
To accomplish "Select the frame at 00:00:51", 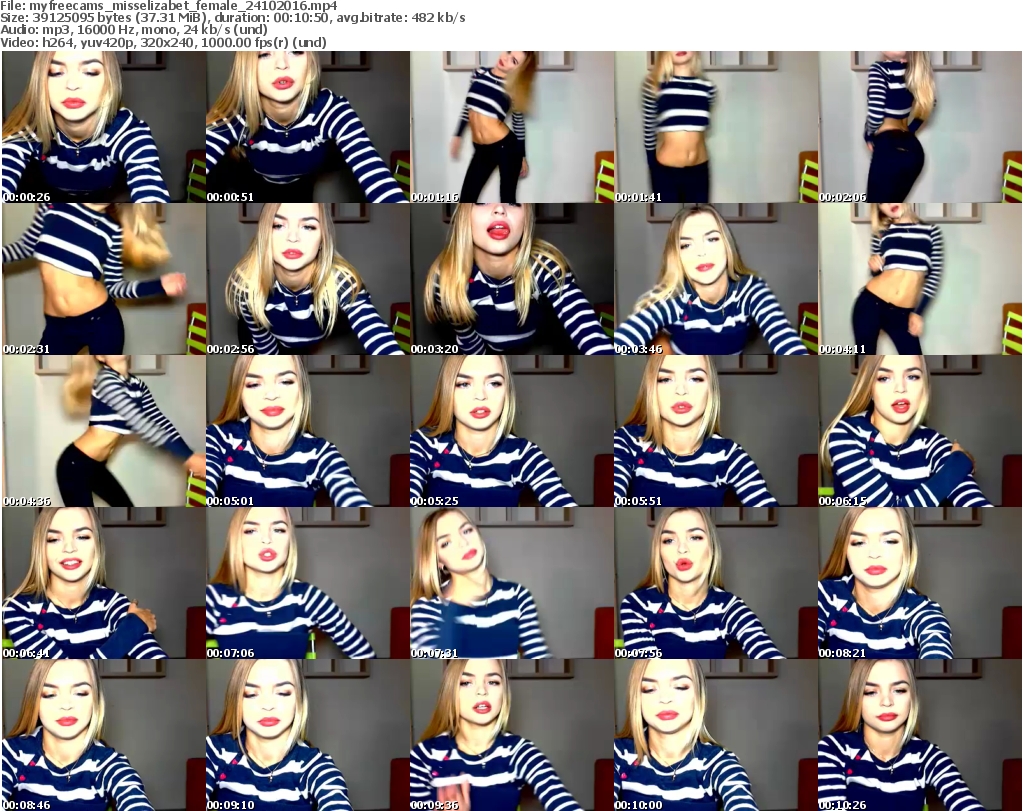I will 307,127.
